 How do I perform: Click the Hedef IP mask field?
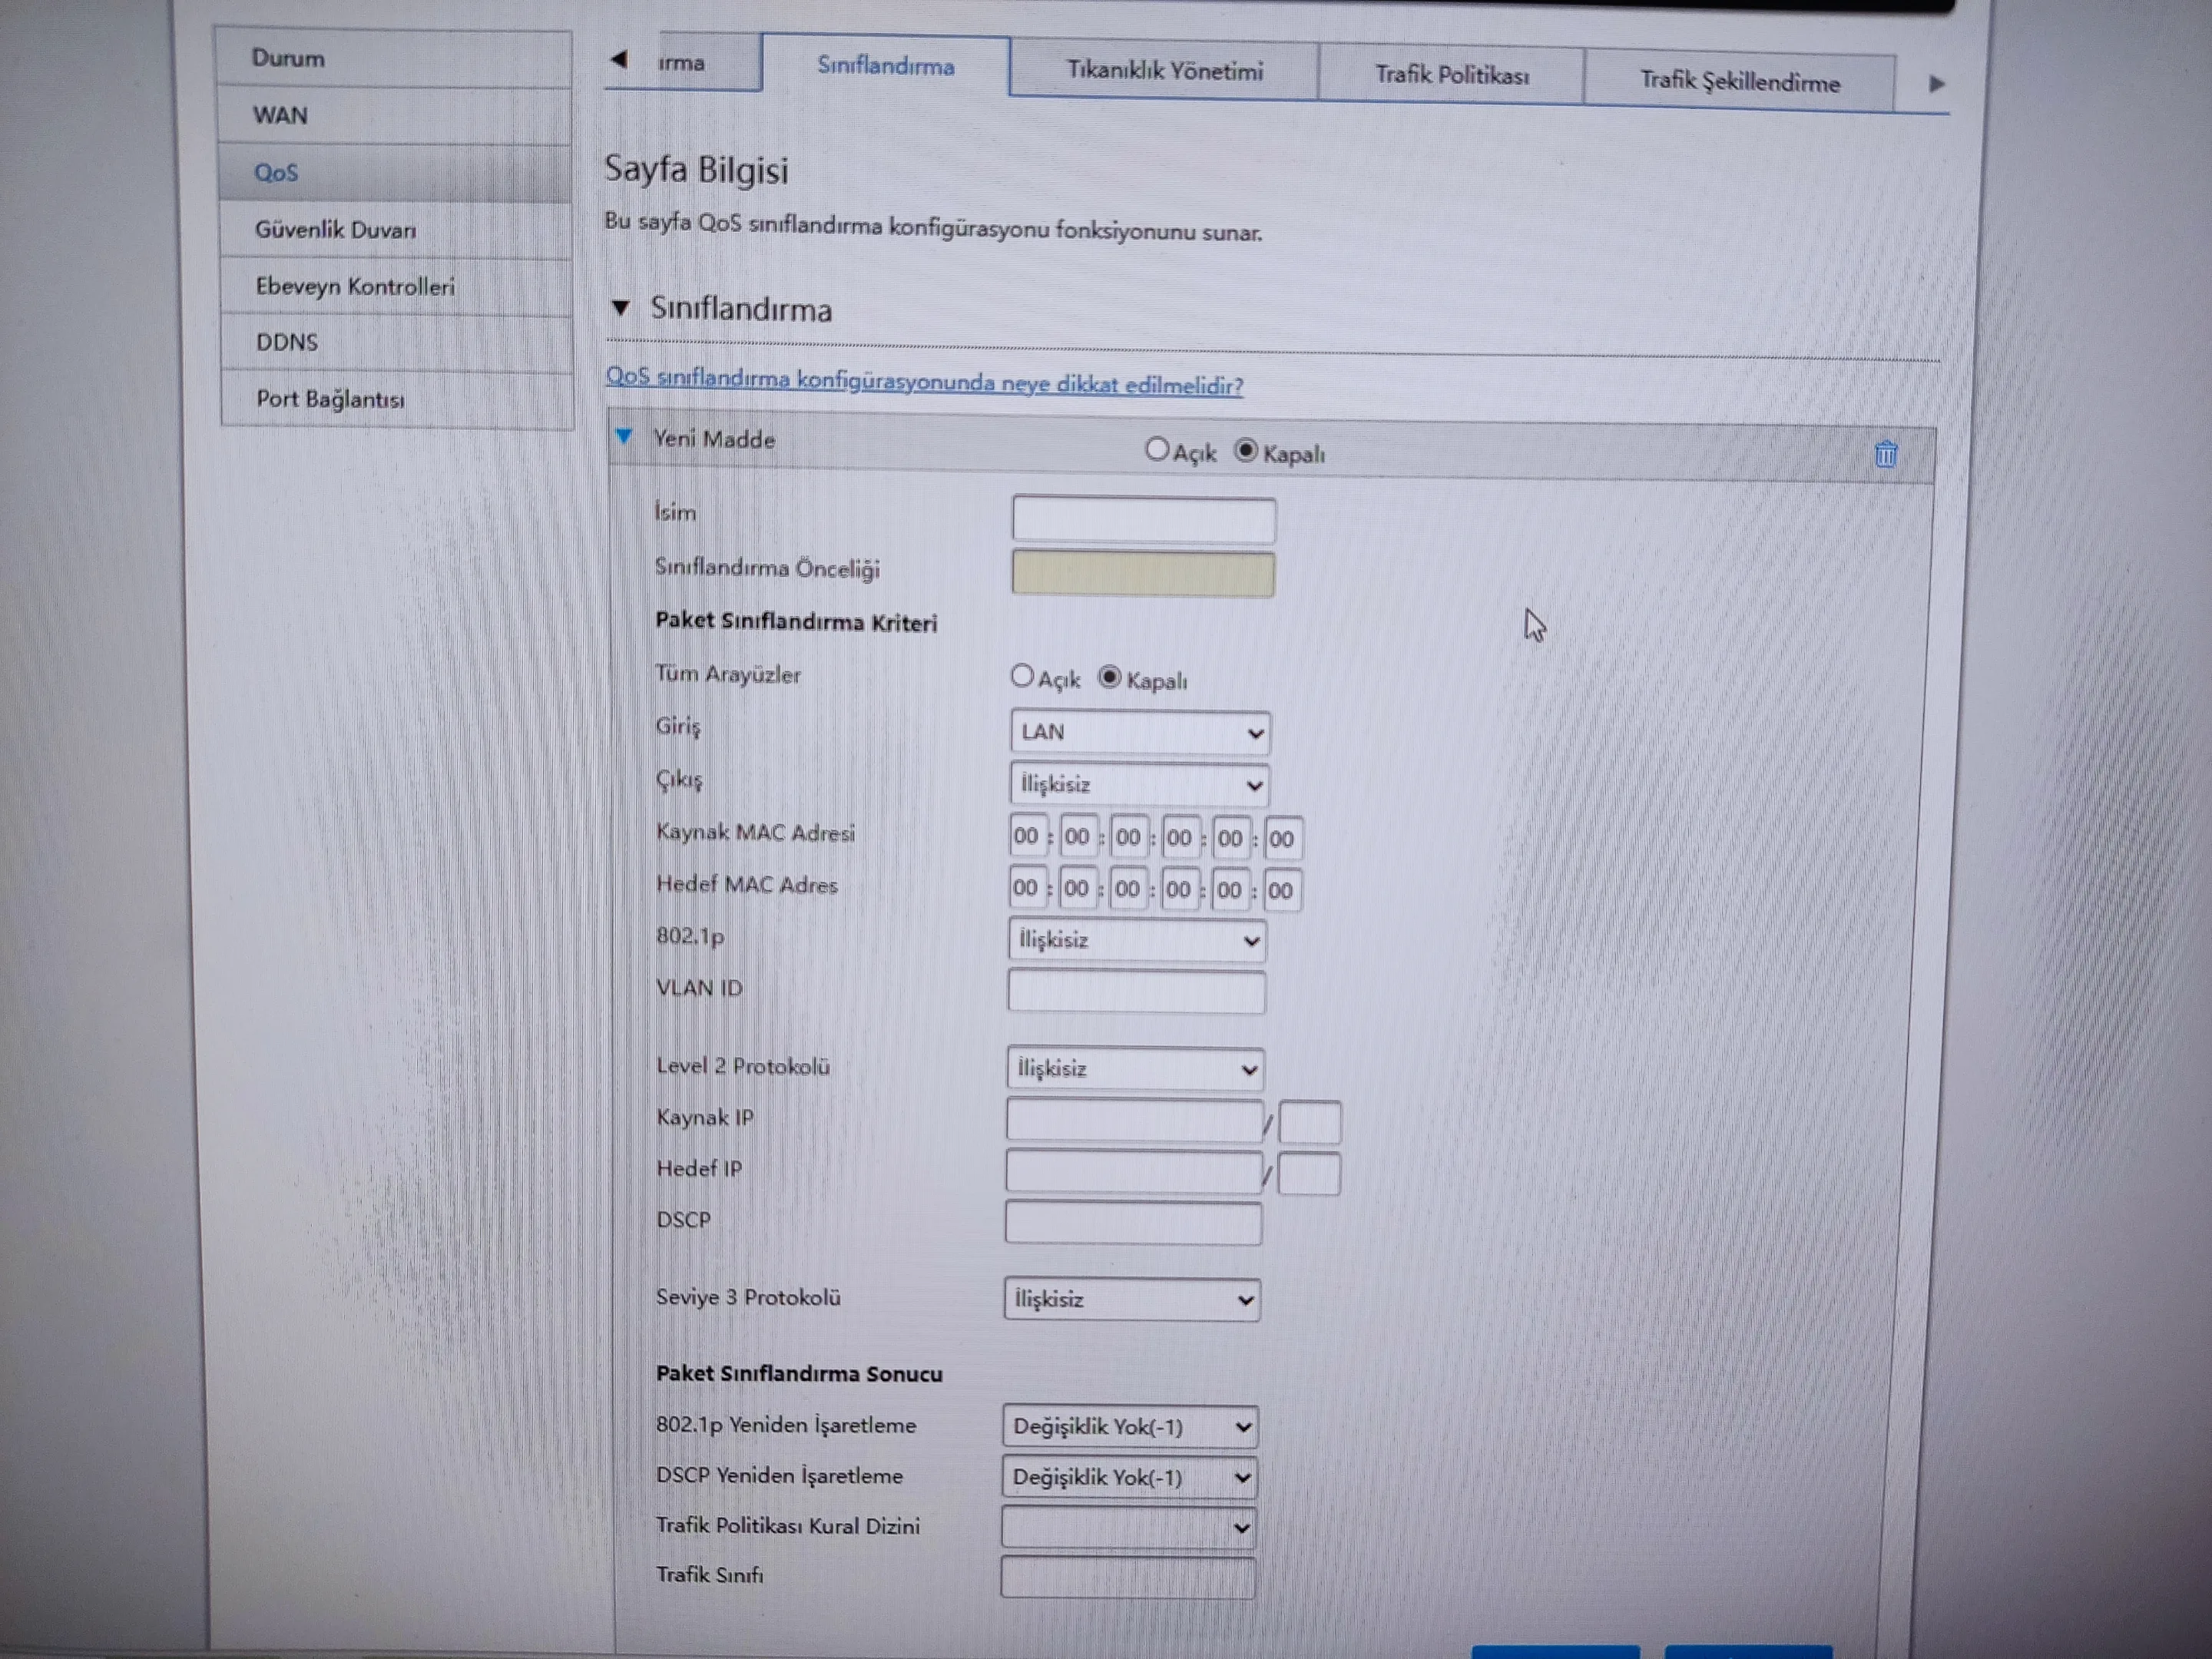[1309, 1174]
